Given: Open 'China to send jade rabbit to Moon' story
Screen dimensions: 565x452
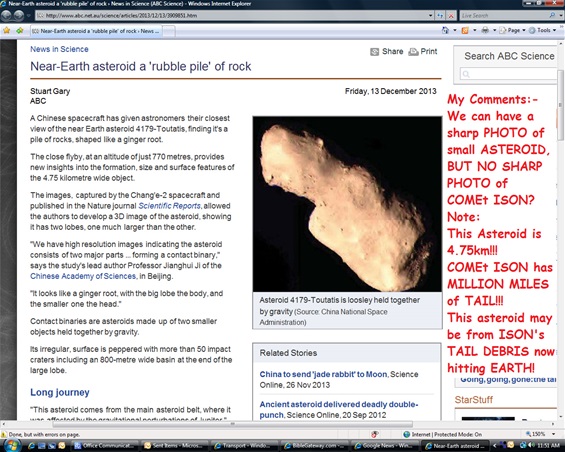Looking at the screenshot, I should [323, 374].
